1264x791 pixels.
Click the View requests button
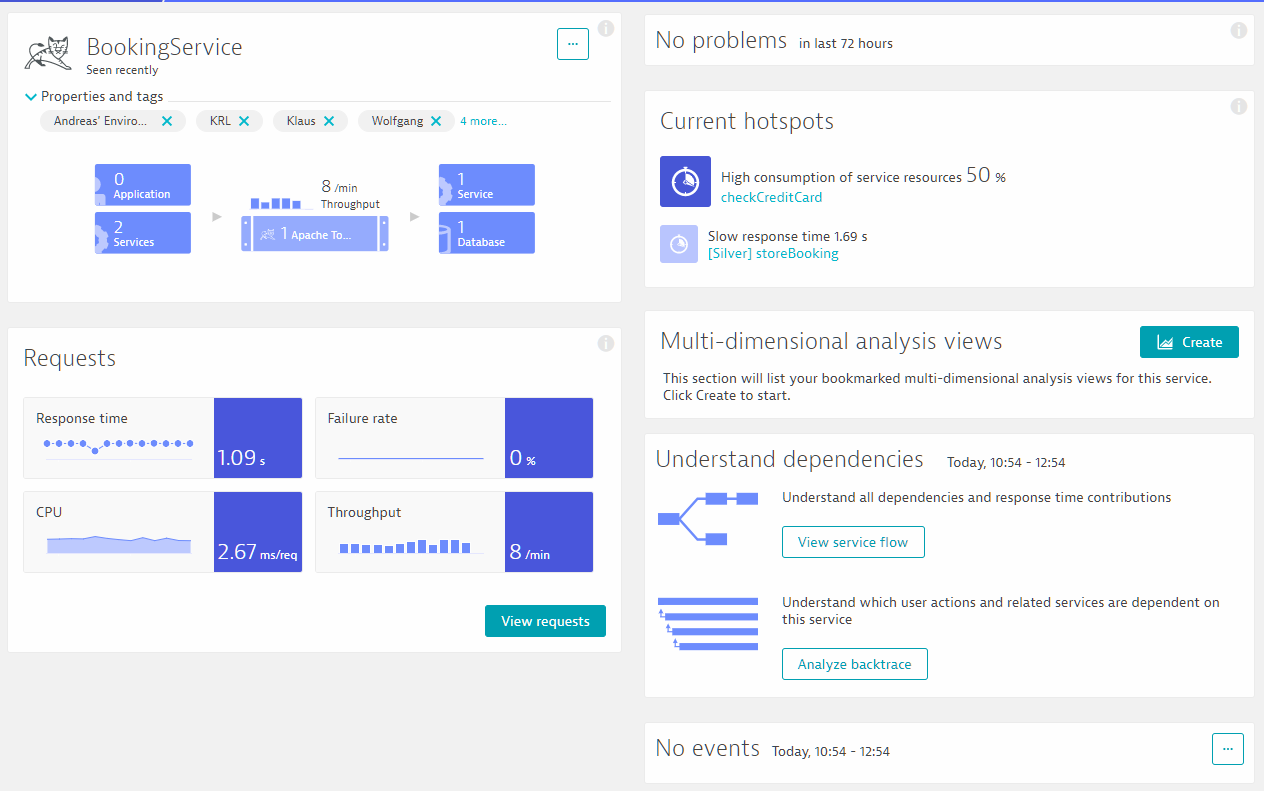(545, 621)
